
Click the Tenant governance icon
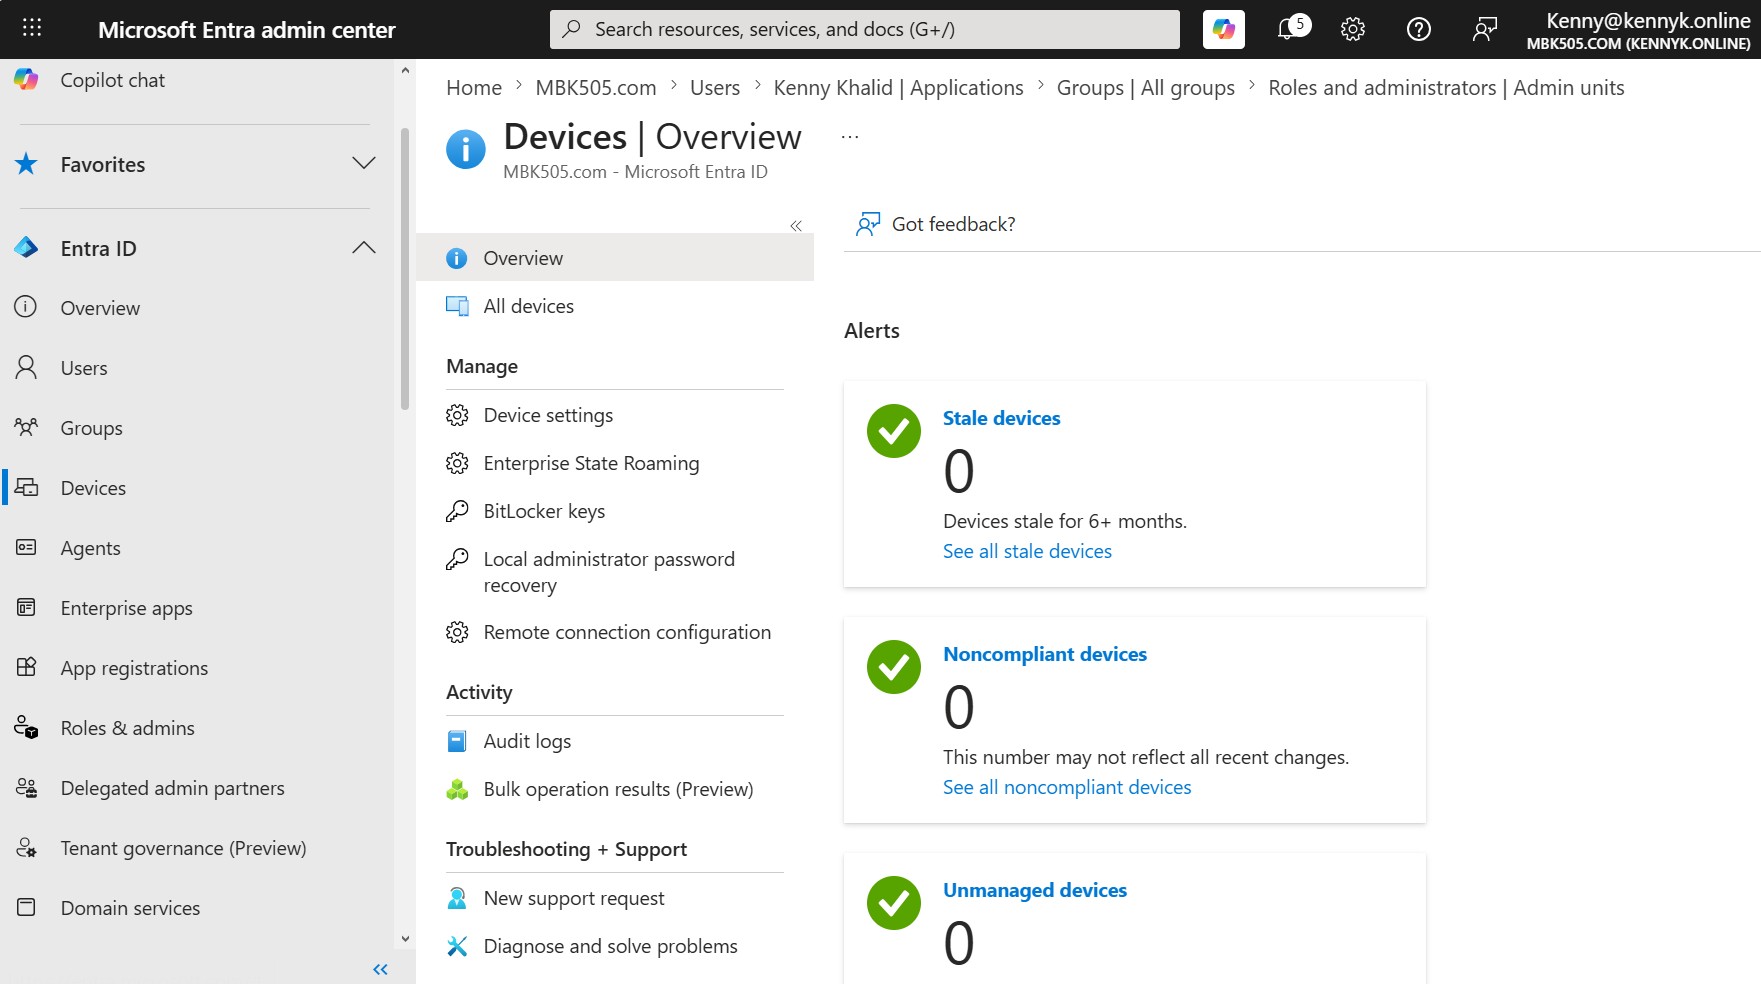[x=26, y=848]
